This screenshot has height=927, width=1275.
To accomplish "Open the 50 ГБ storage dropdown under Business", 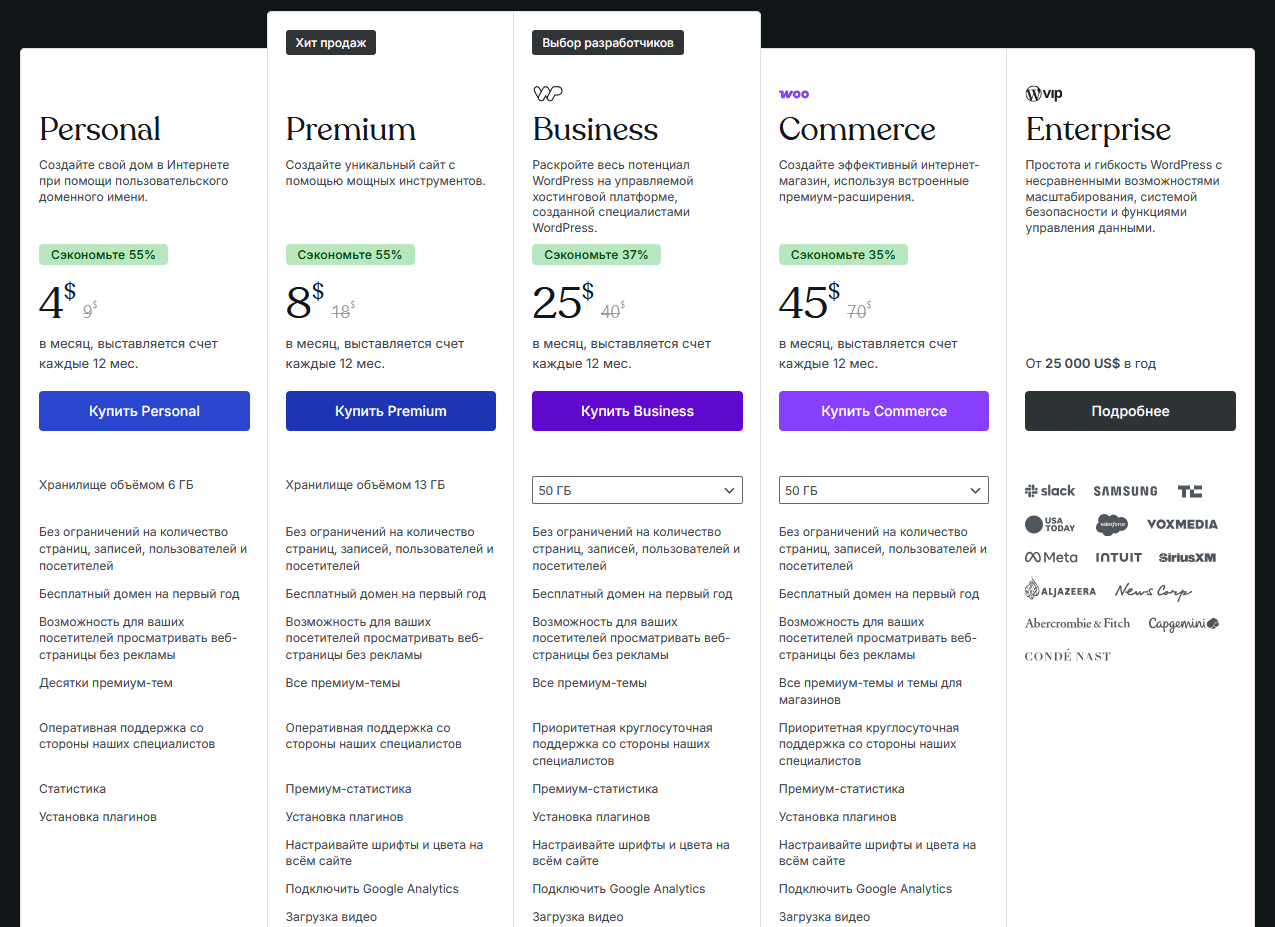I will [637, 489].
